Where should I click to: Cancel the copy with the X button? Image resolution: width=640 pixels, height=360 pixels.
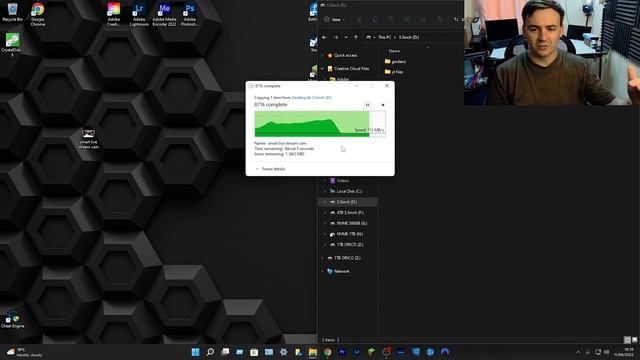[x=383, y=105]
